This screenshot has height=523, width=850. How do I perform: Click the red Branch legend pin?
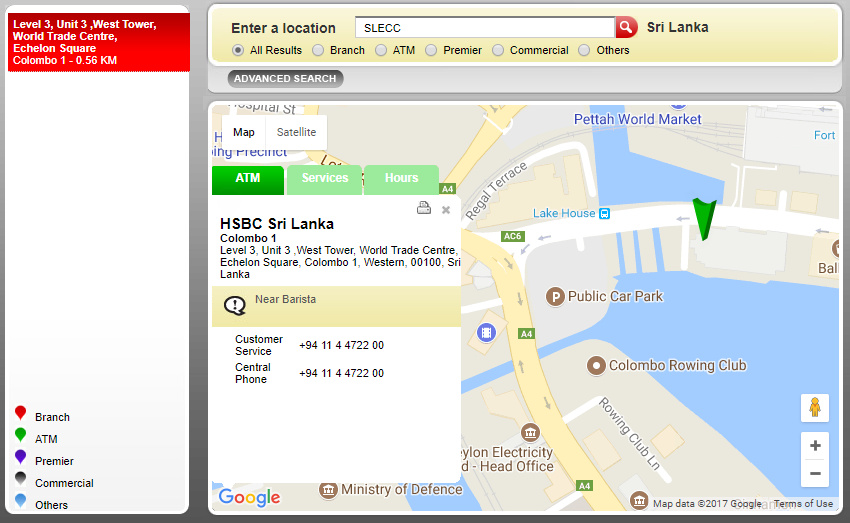pos(21,414)
